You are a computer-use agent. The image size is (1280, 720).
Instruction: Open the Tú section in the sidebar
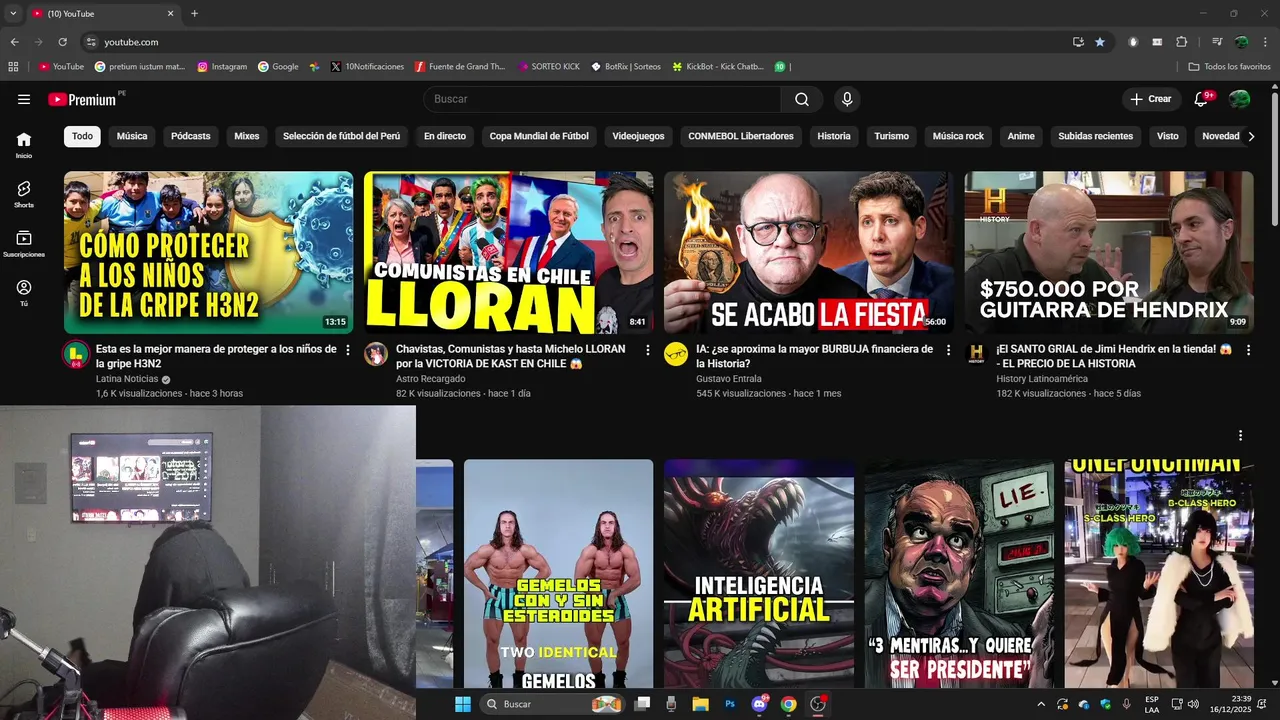coord(24,293)
